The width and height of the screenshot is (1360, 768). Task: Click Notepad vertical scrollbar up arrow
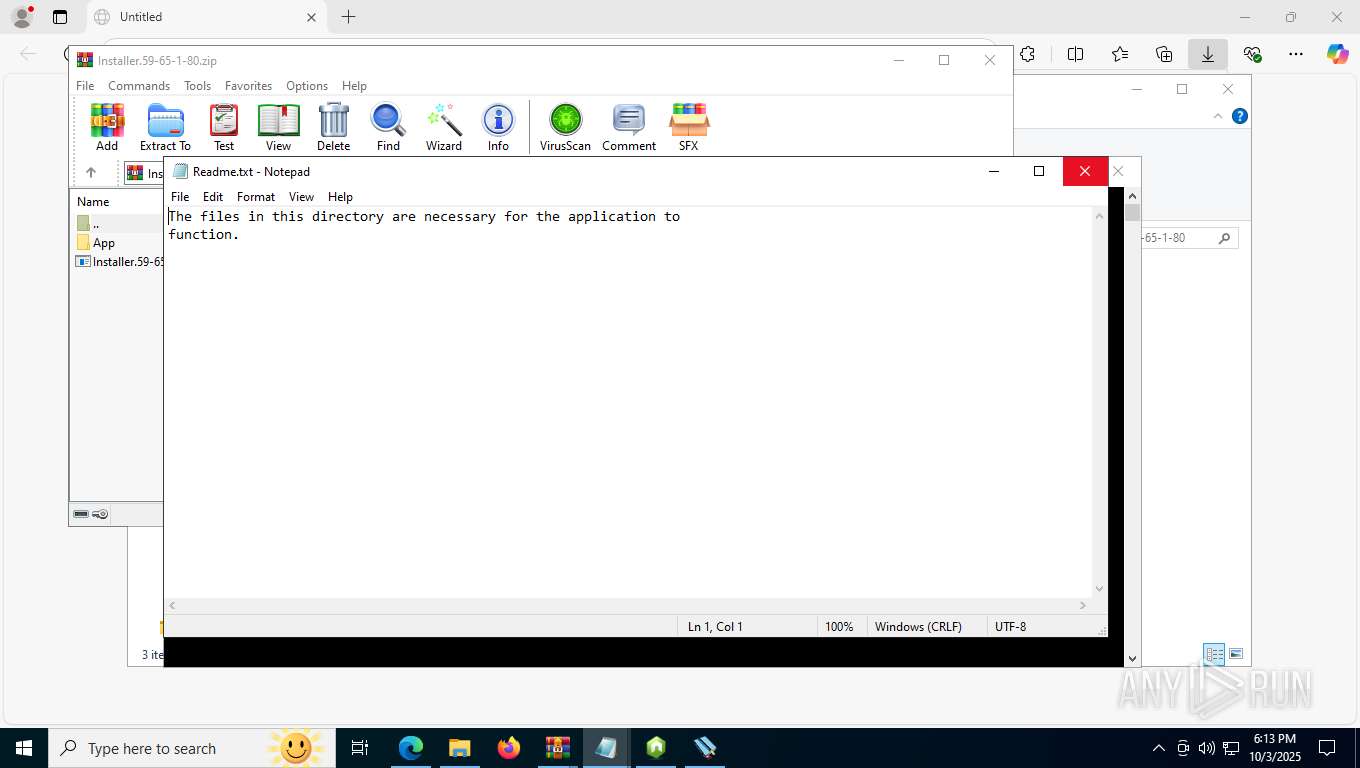pos(1100,216)
